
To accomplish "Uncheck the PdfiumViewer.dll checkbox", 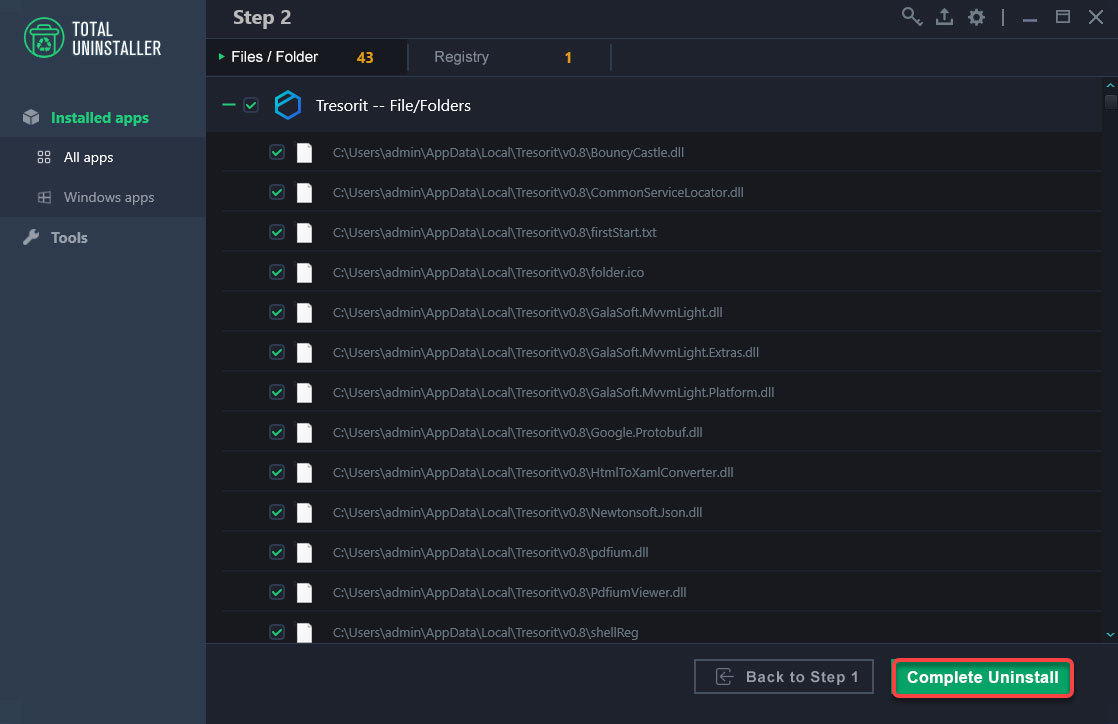I will coord(277,591).
